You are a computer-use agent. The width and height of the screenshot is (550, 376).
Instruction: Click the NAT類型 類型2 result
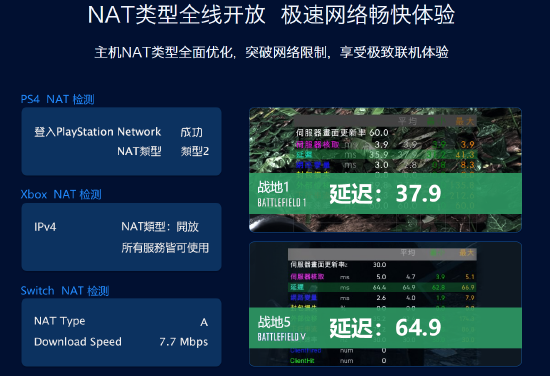point(163,151)
